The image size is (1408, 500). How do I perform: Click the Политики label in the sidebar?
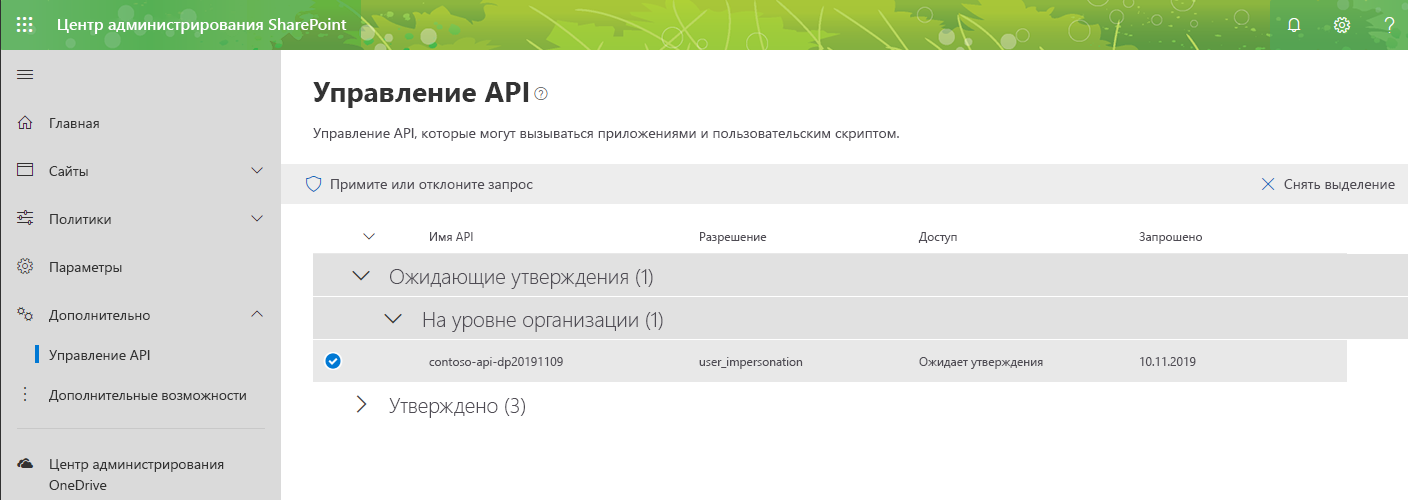(80, 219)
